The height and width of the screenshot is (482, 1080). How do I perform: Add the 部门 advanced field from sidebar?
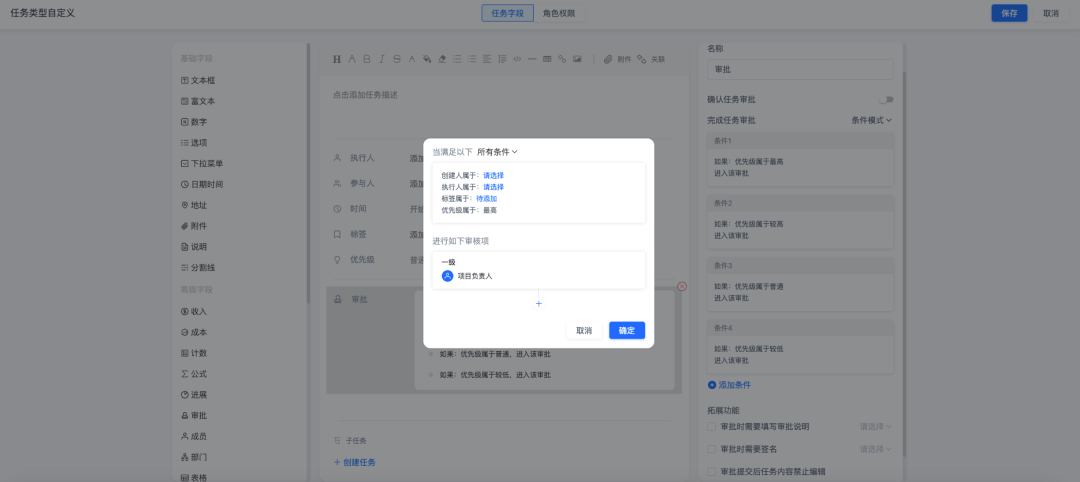(194, 457)
